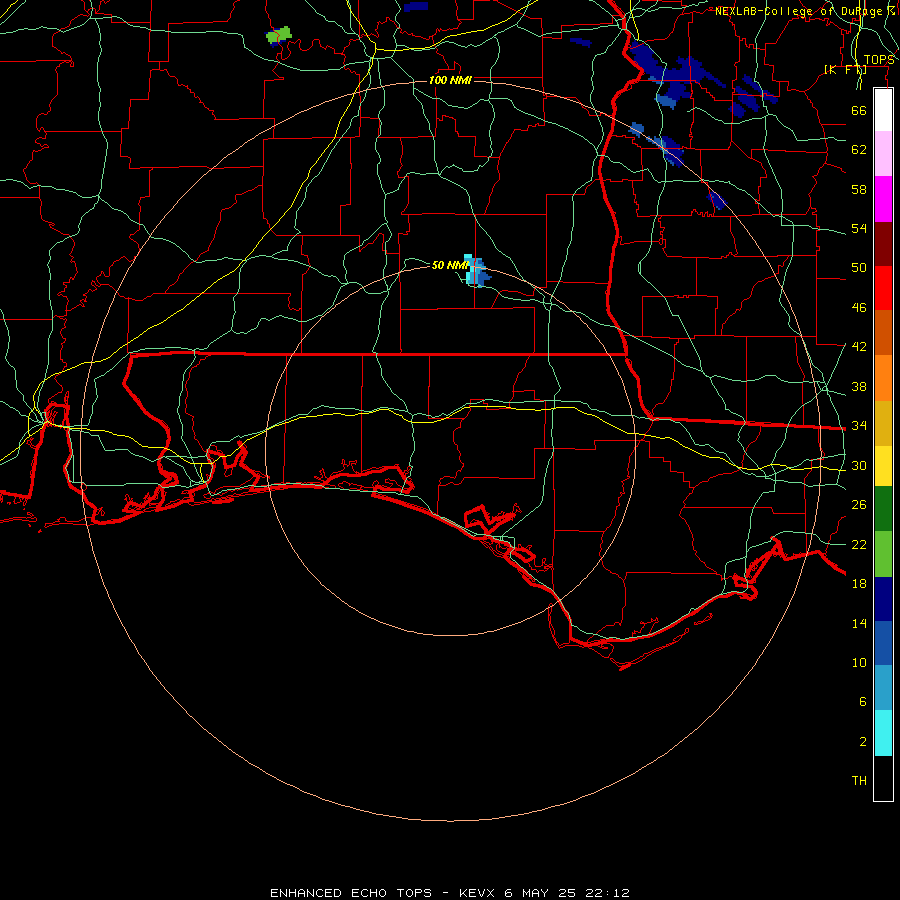Screen dimensions: 900x900
Task: Click the dark green legend swatch
Action: [883, 509]
